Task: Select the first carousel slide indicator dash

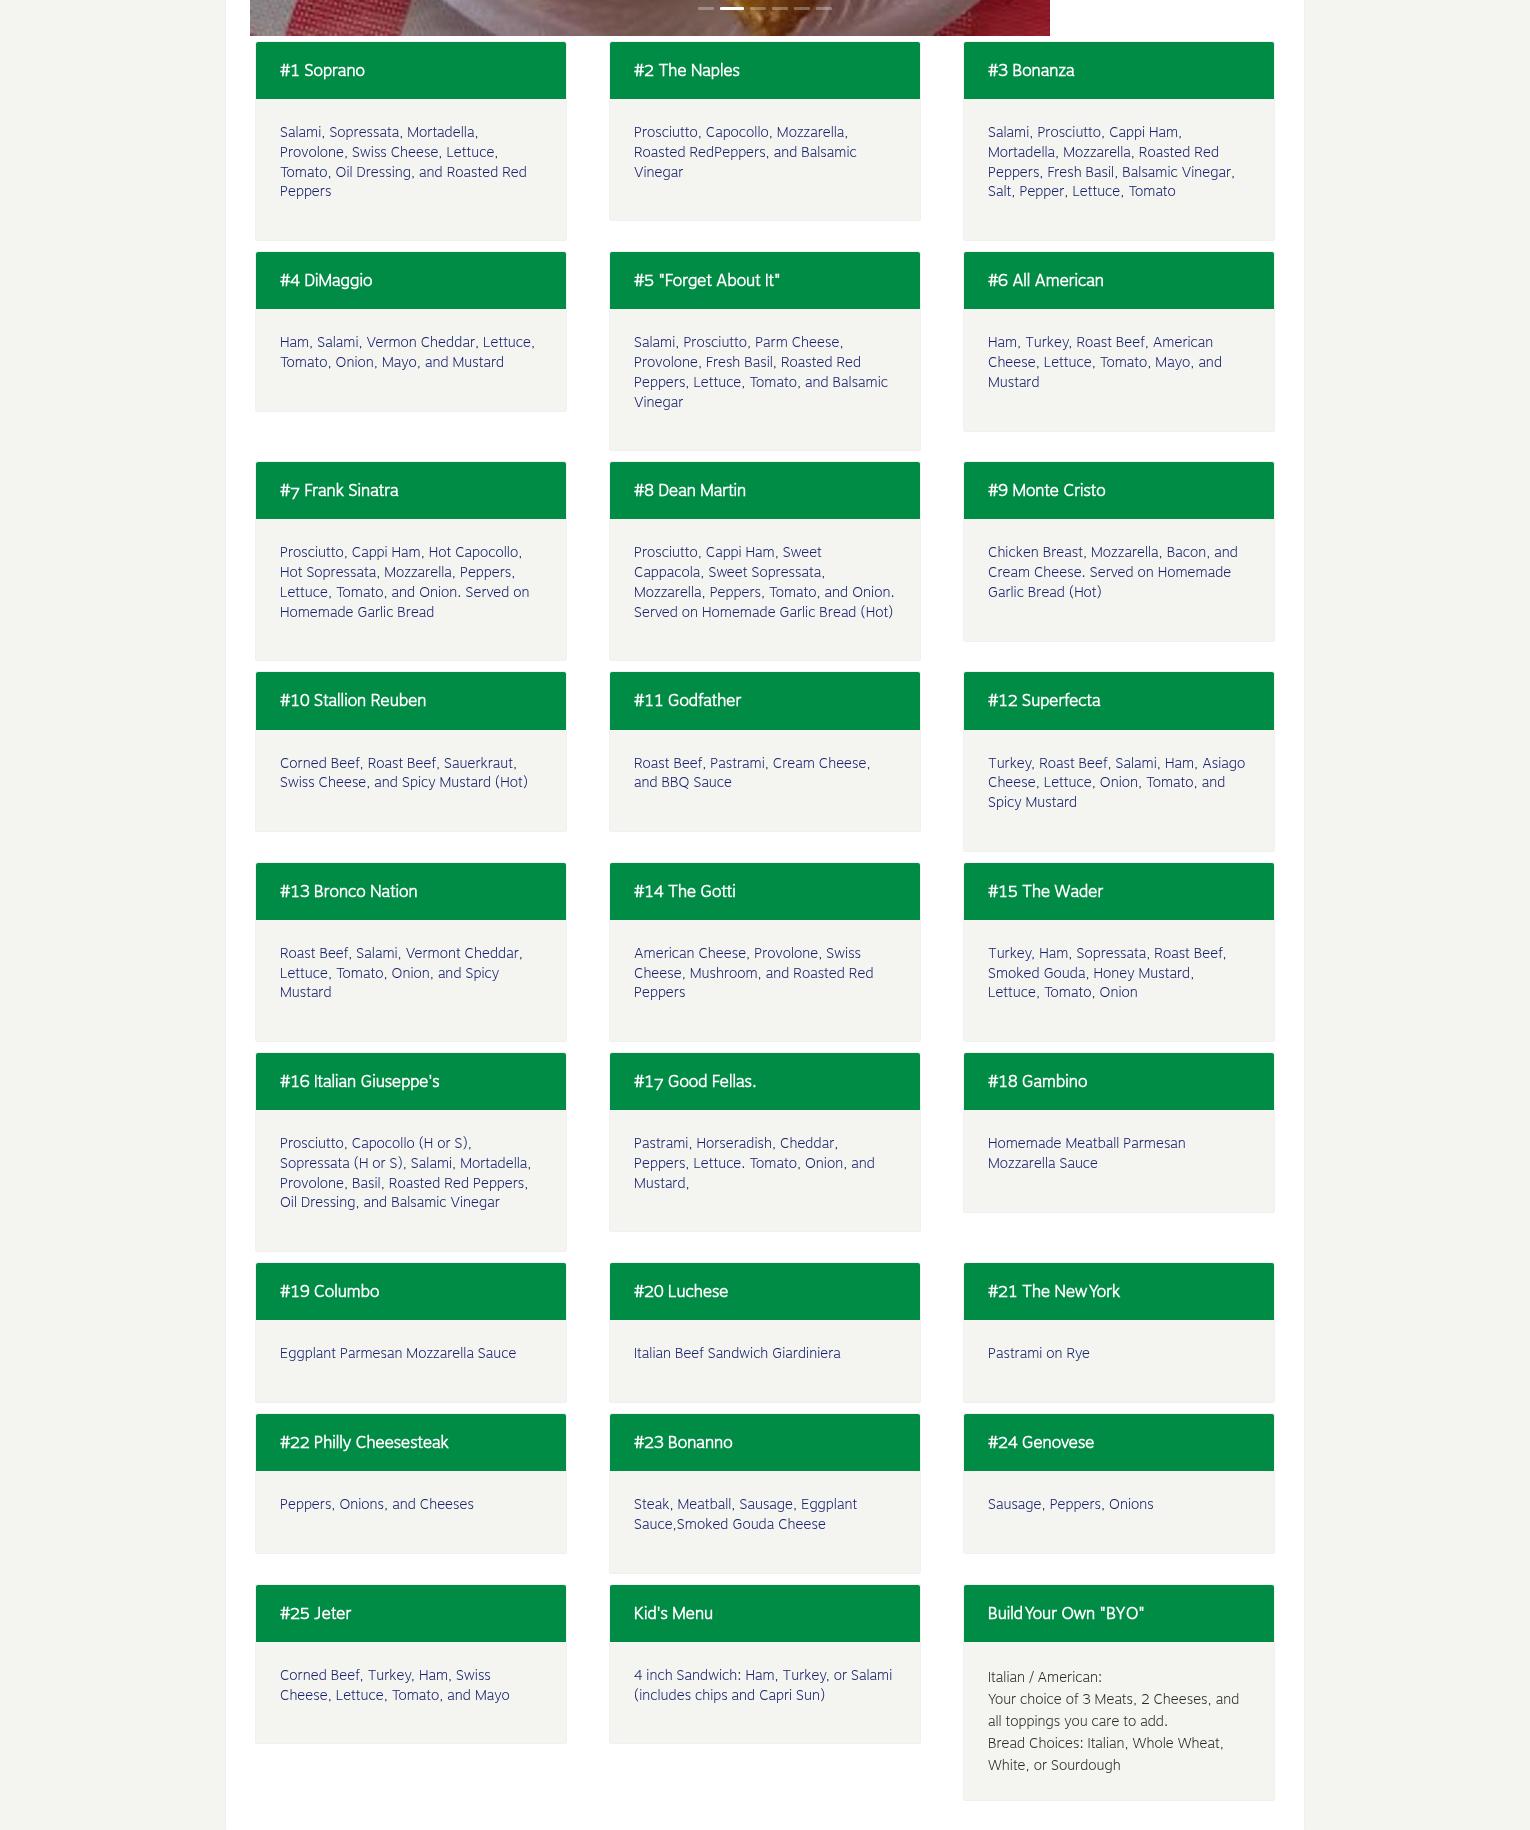Action: [x=706, y=8]
